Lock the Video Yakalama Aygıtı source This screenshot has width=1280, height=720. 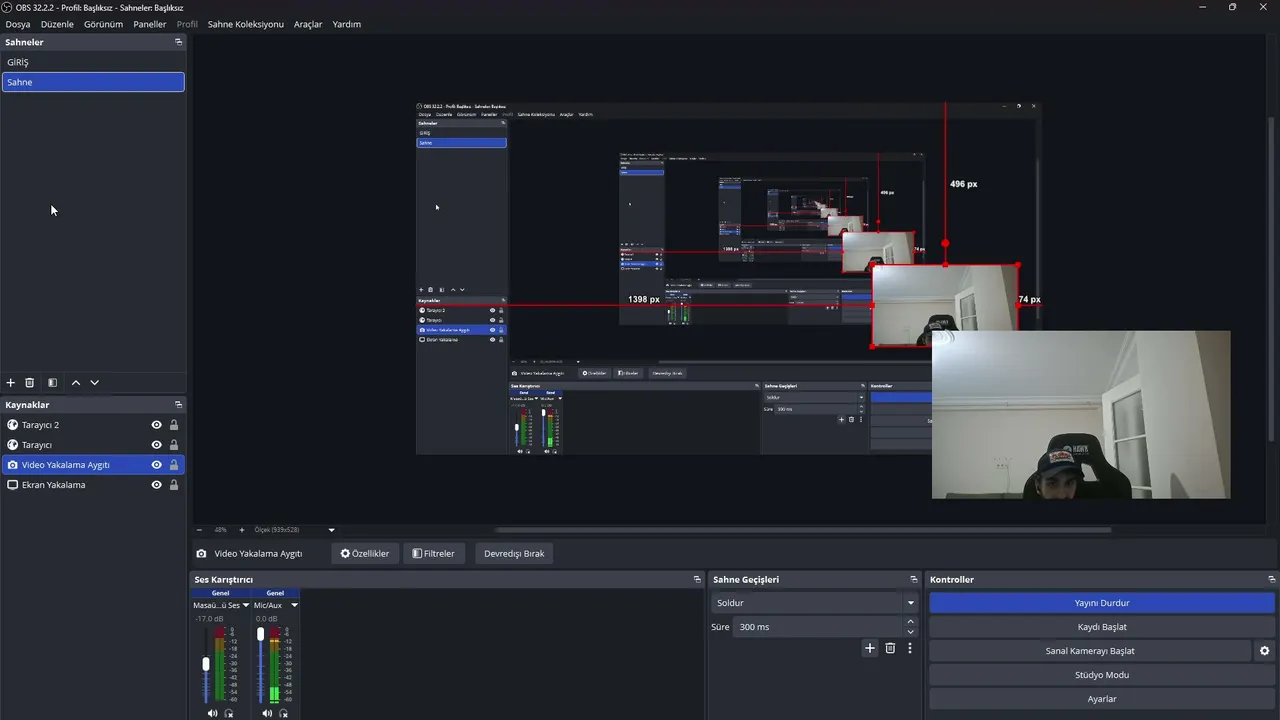pyautogui.click(x=174, y=465)
